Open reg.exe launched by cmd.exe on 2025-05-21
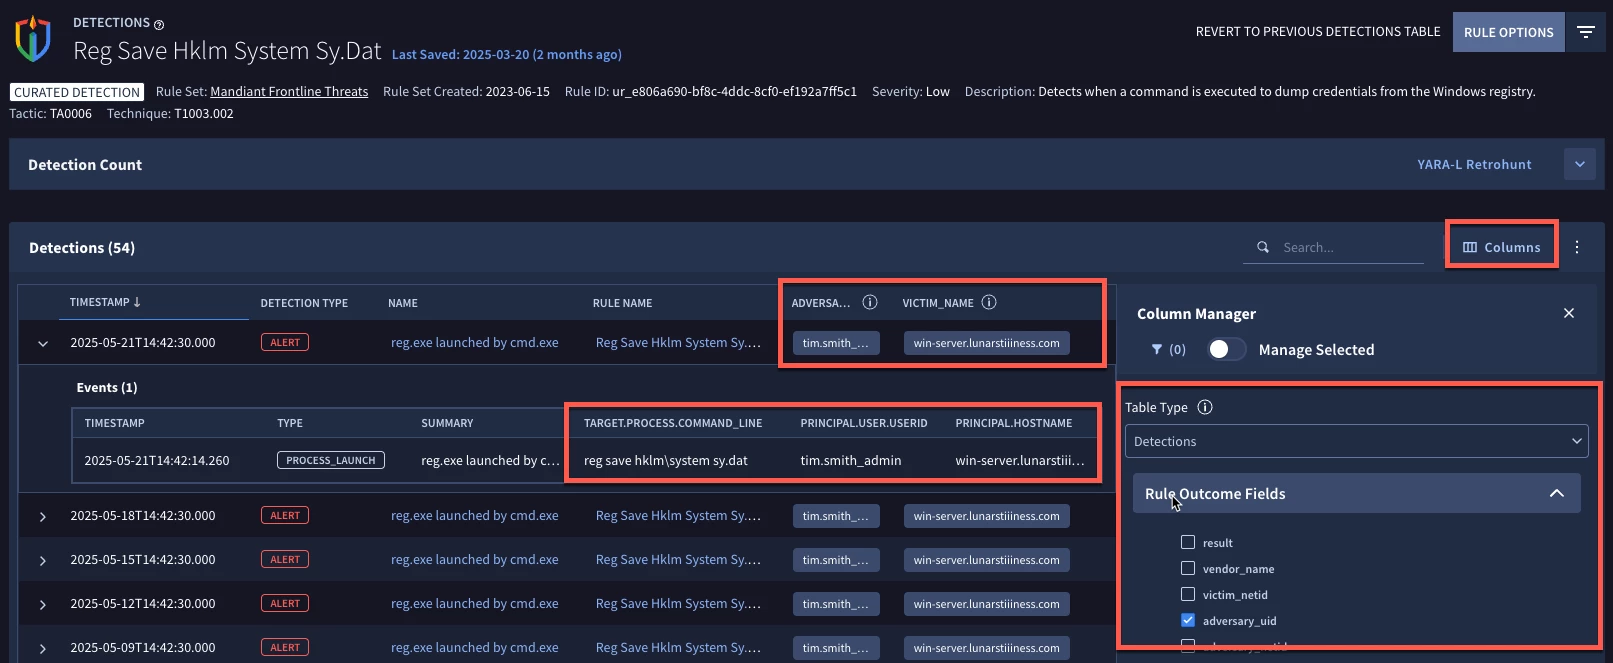Image resolution: width=1613 pixels, height=663 pixels. (474, 342)
